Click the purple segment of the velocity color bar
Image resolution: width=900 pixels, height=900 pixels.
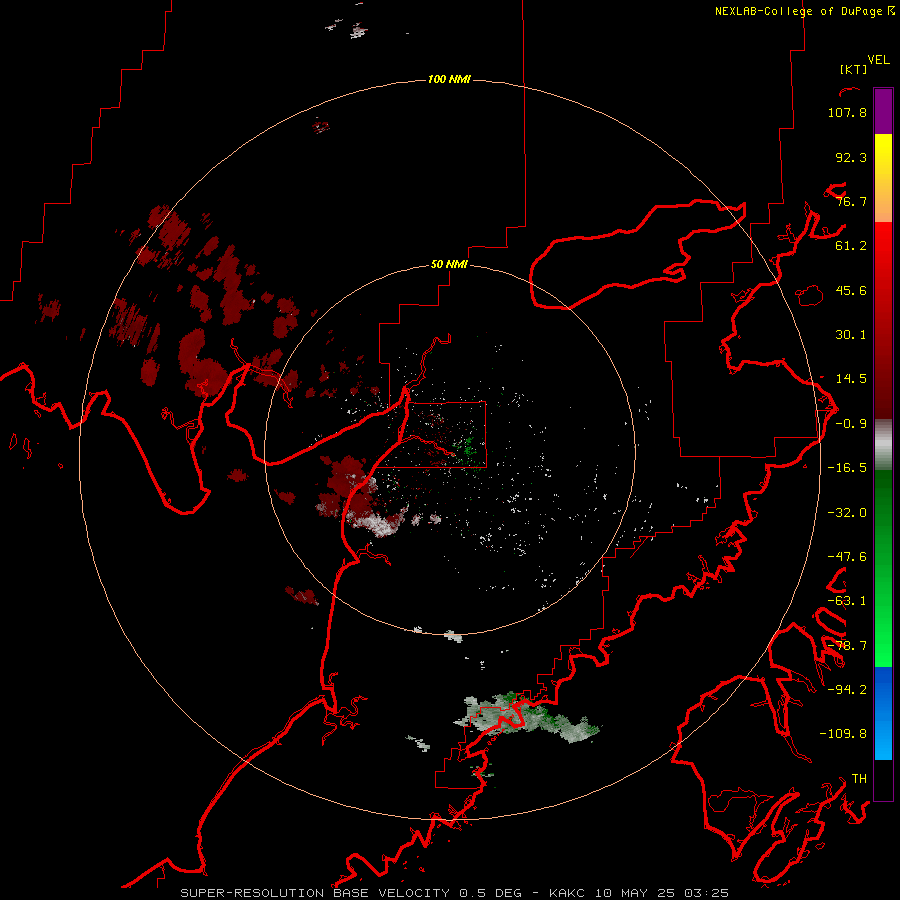(x=883, y=112)
